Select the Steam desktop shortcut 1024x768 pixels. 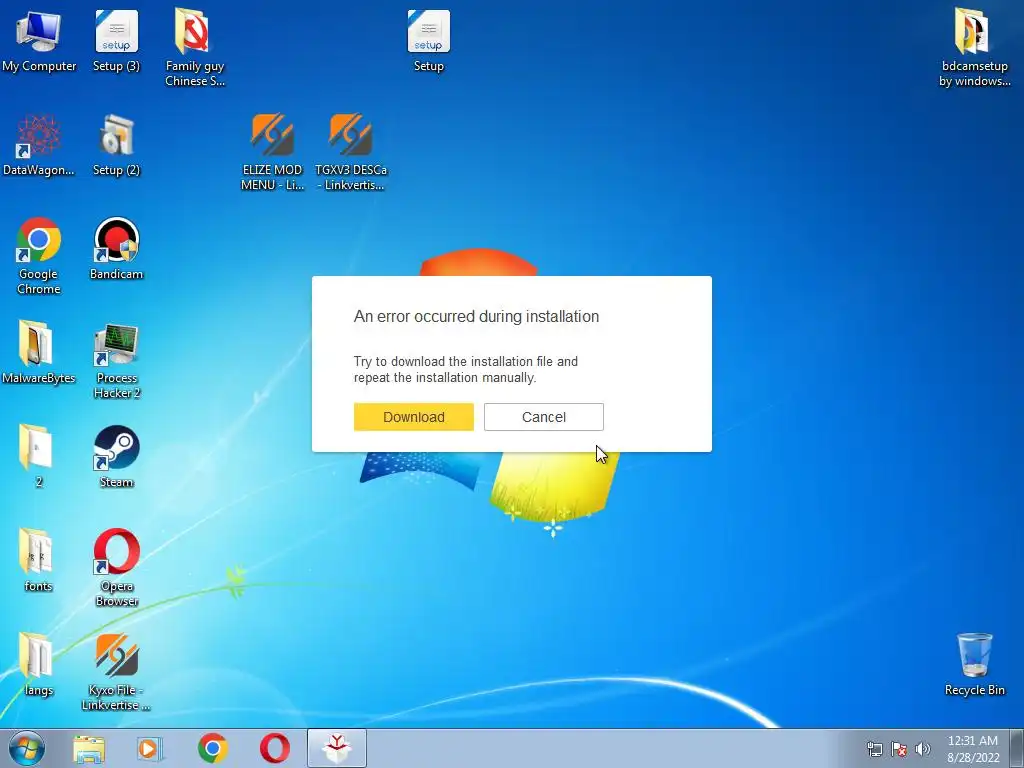click(116, 456)
